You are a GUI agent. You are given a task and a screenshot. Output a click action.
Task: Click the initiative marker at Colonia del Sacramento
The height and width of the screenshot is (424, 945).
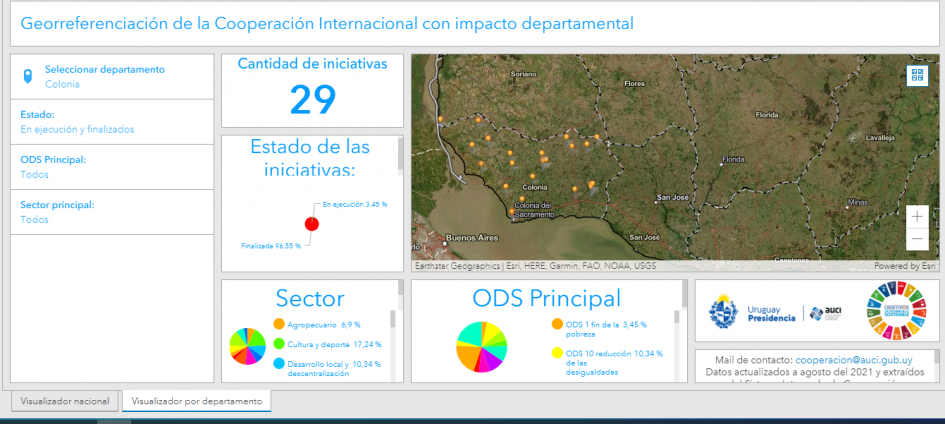(512, 211)
